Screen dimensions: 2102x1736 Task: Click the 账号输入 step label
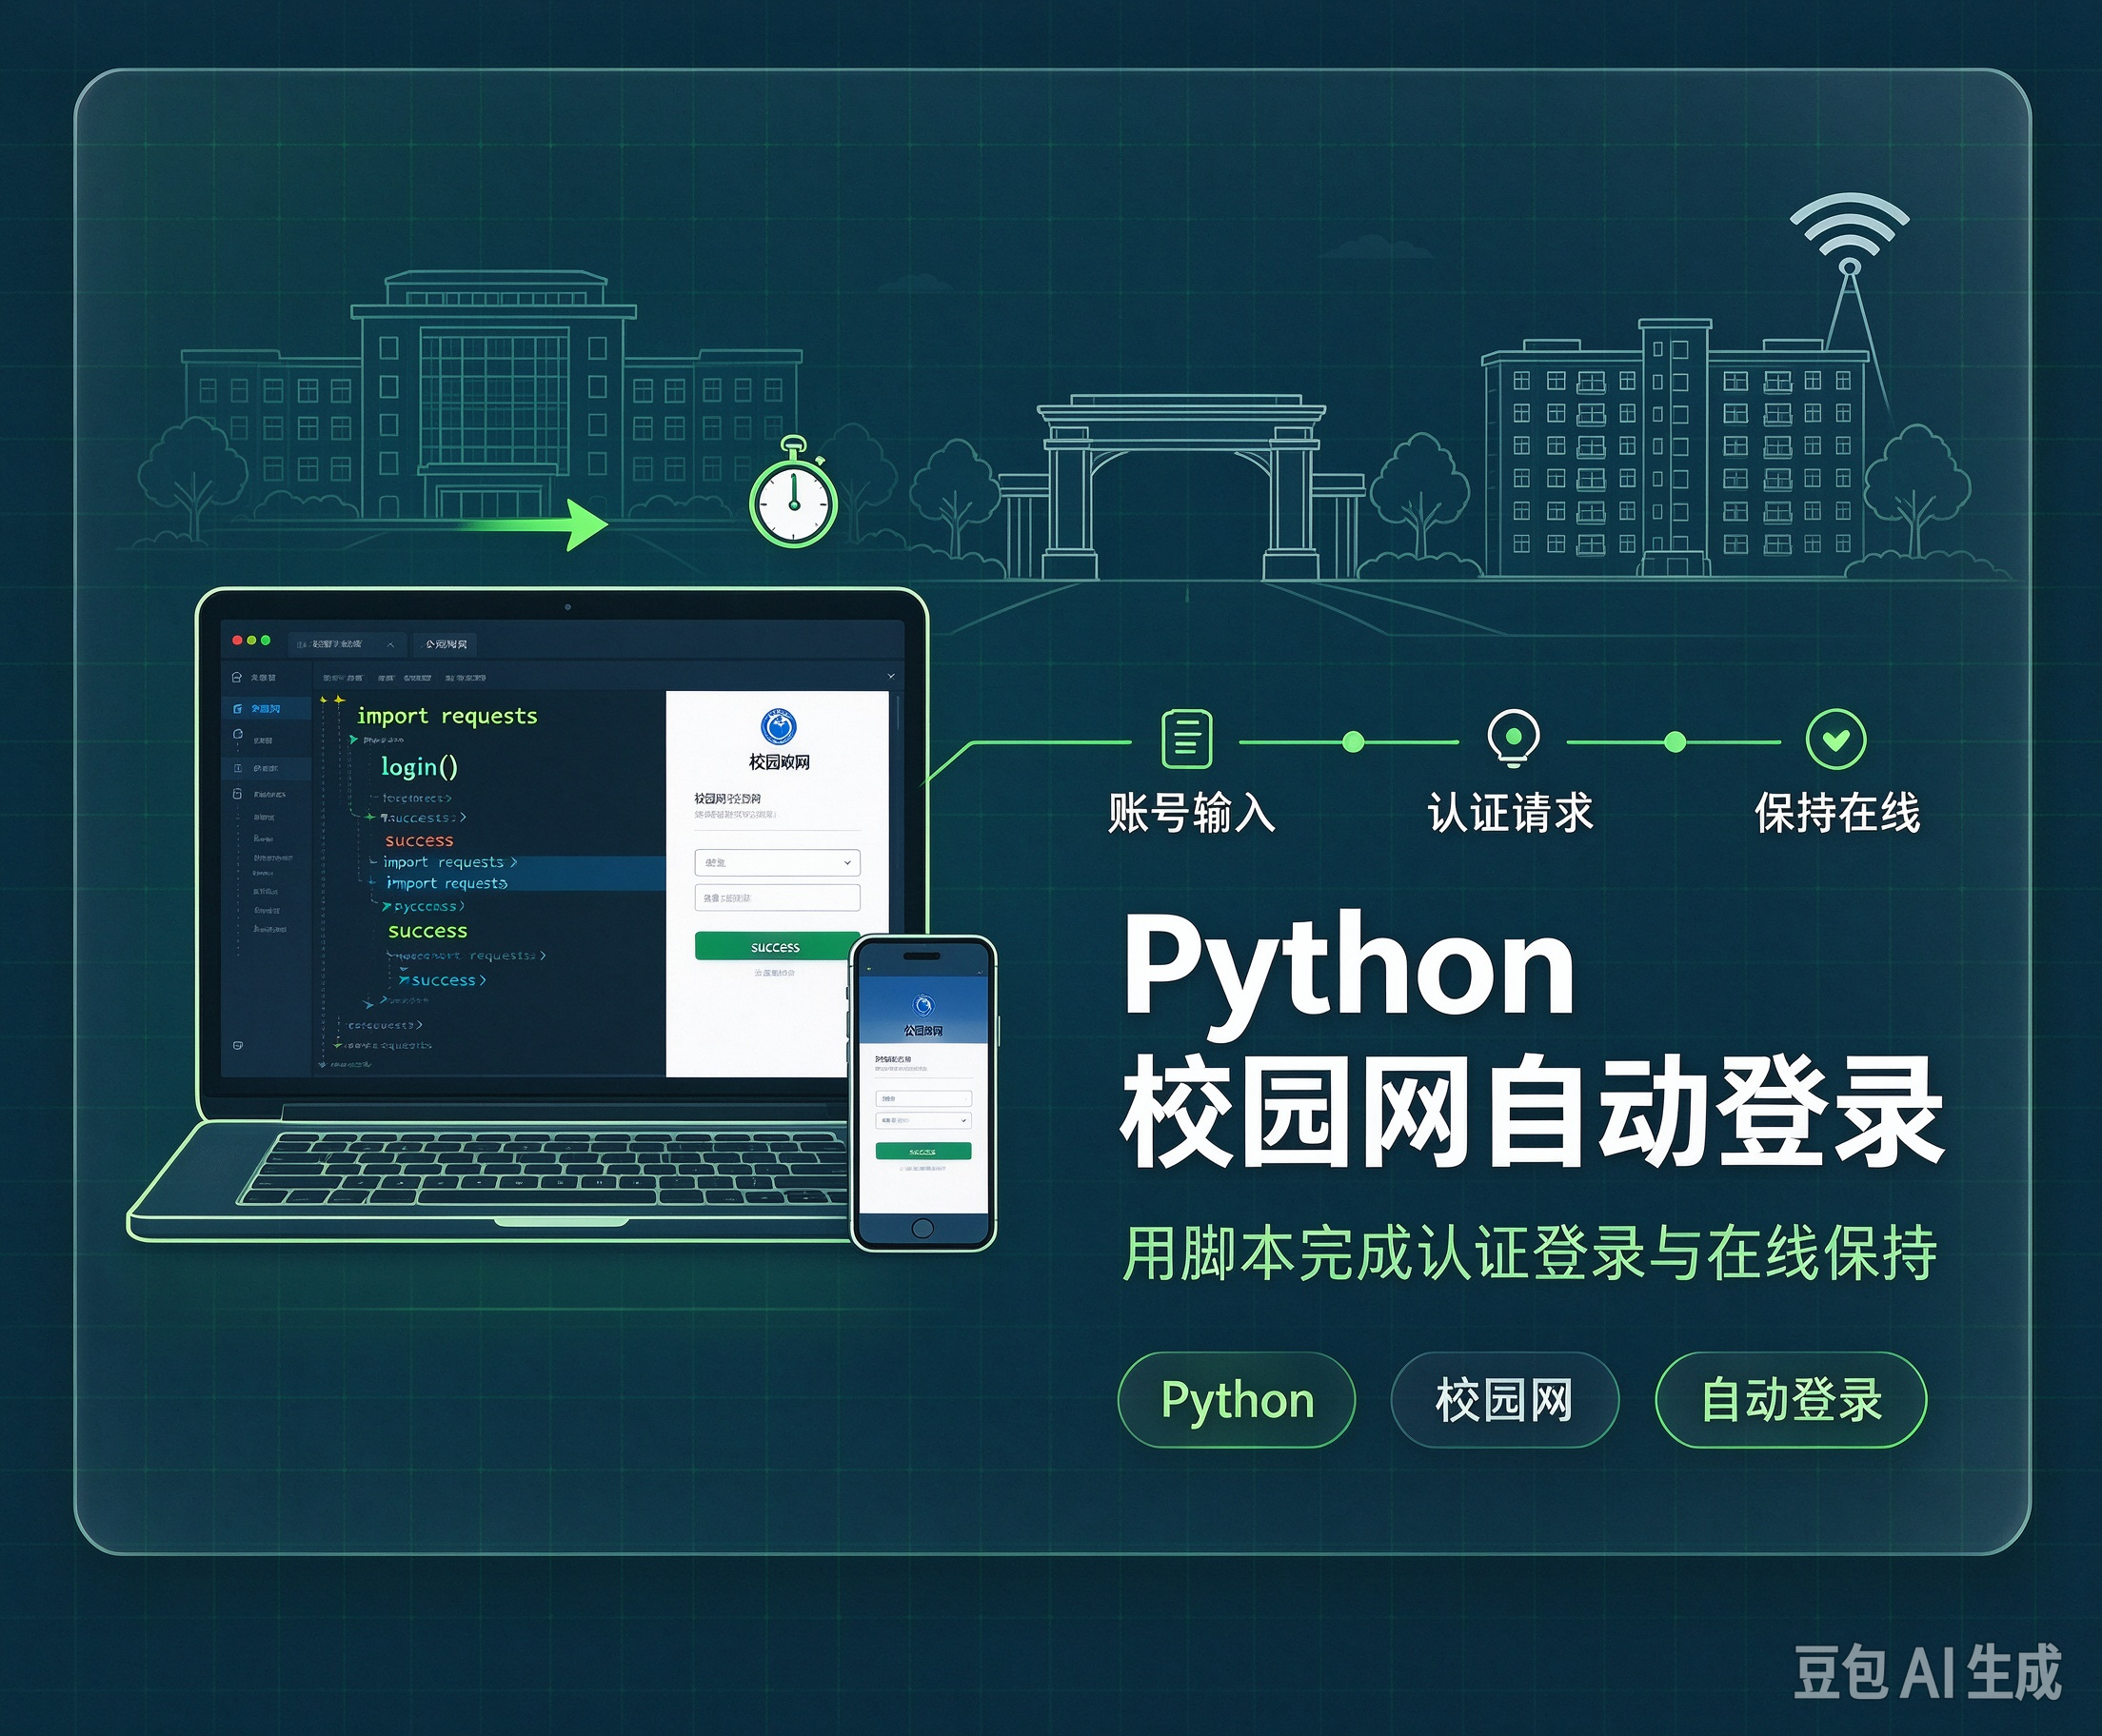pos(1191,812)
